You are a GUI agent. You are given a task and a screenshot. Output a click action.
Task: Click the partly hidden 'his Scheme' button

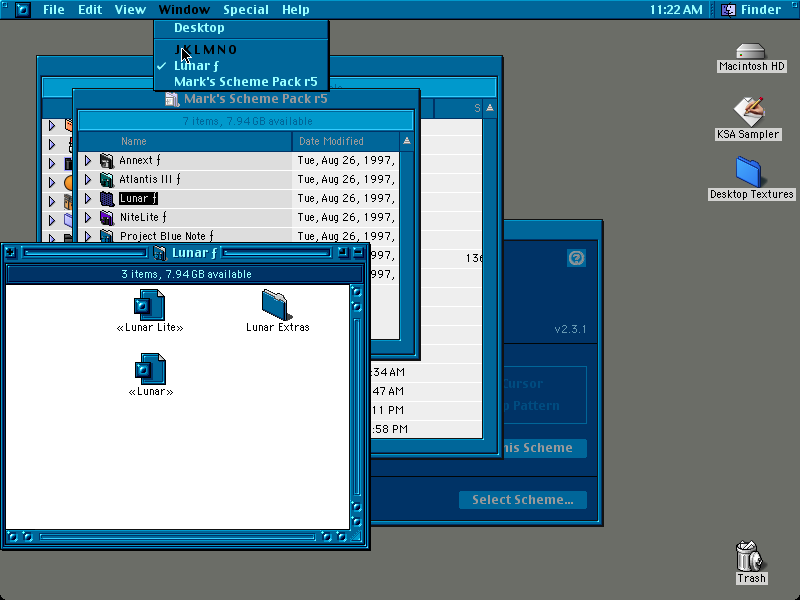click(x=544, y=448)
